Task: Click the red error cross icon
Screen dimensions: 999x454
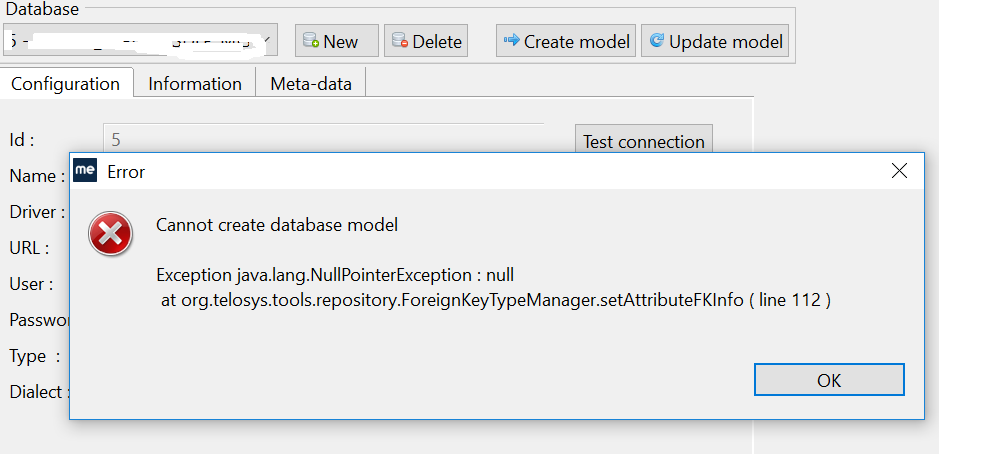Action: click(109, 235)
